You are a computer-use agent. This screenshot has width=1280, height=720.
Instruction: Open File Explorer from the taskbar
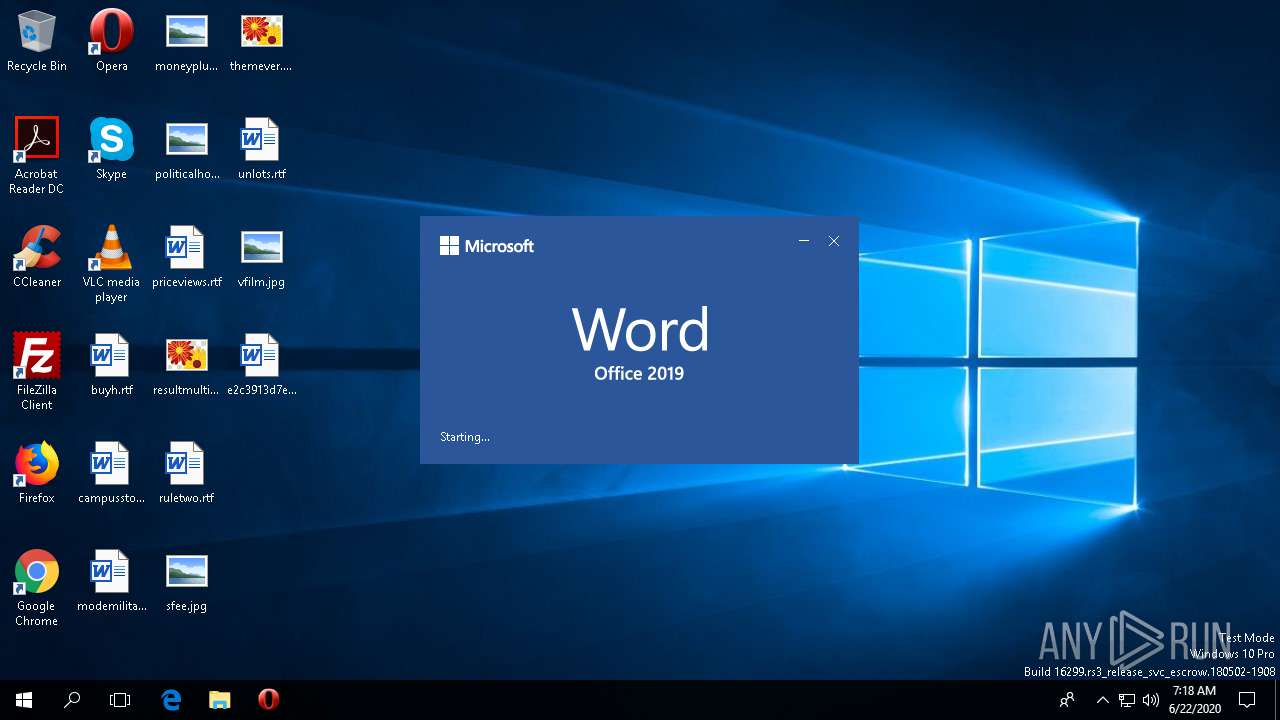coord(220,700)
